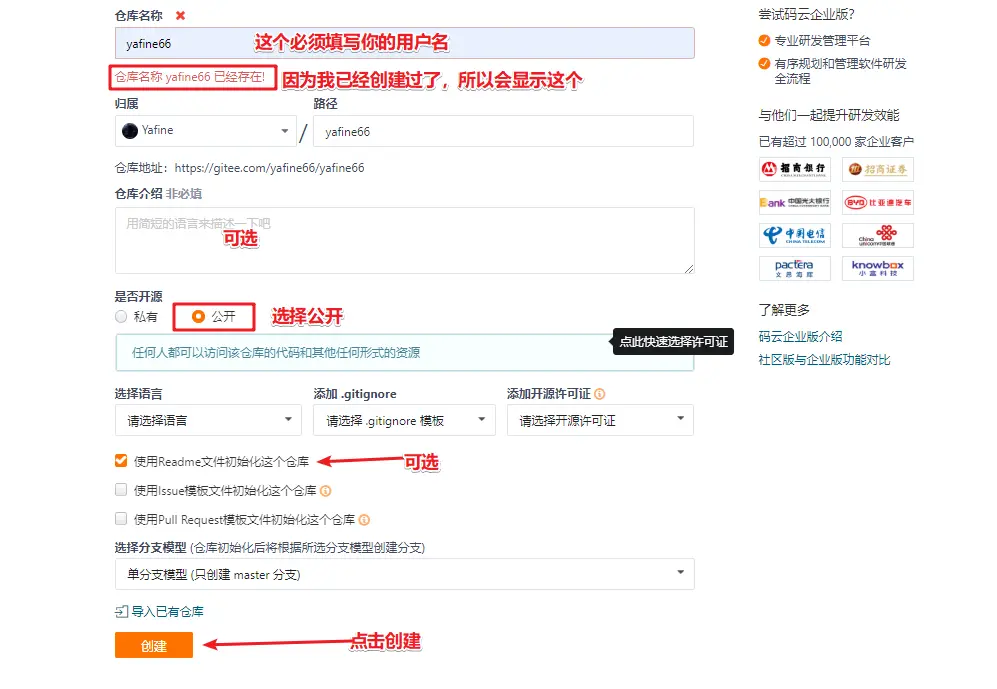Click info icon beside Issue模板 option
This screenshot has height=689, width=997.
326,491
